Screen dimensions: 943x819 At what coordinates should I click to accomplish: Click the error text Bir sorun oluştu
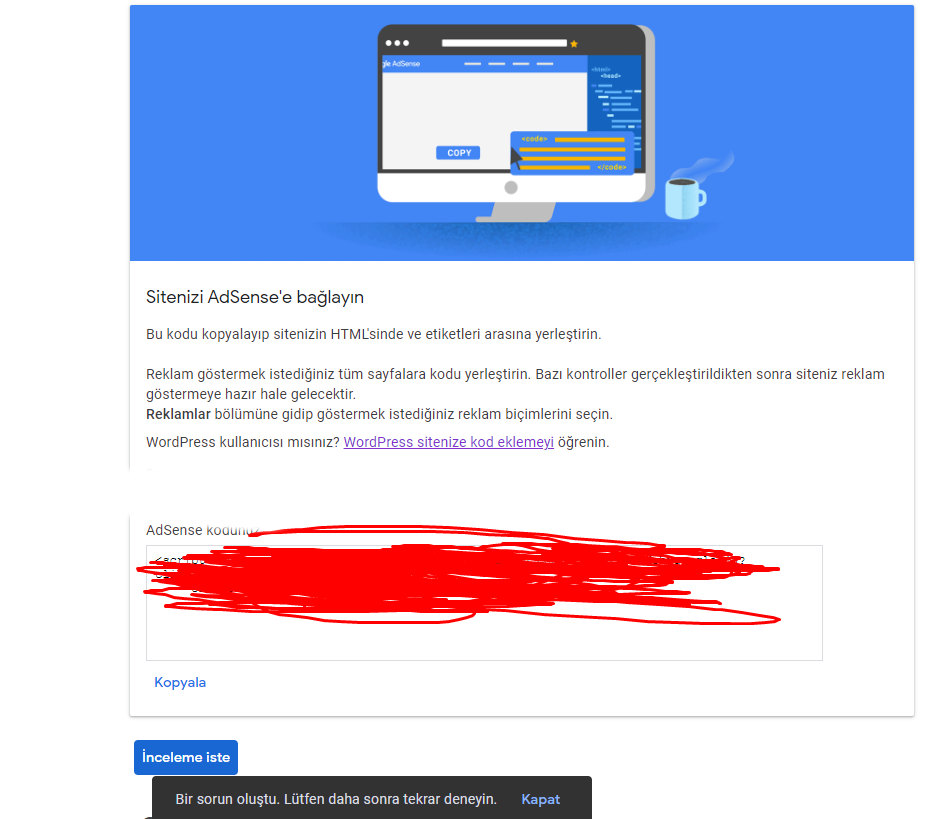336,799
